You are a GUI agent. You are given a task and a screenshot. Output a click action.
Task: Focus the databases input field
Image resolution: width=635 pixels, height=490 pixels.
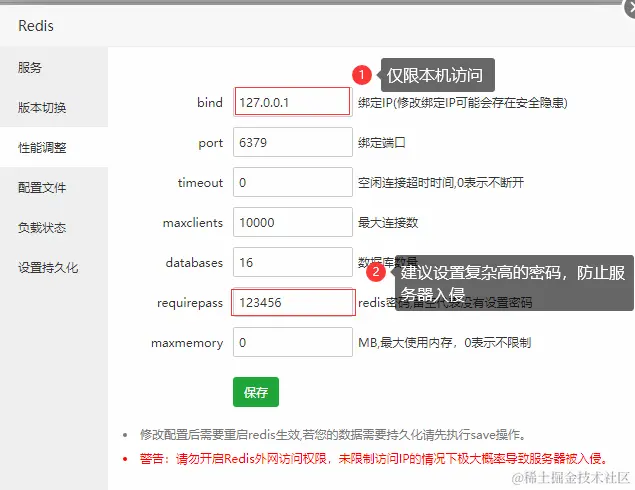(x=292, y=262)
